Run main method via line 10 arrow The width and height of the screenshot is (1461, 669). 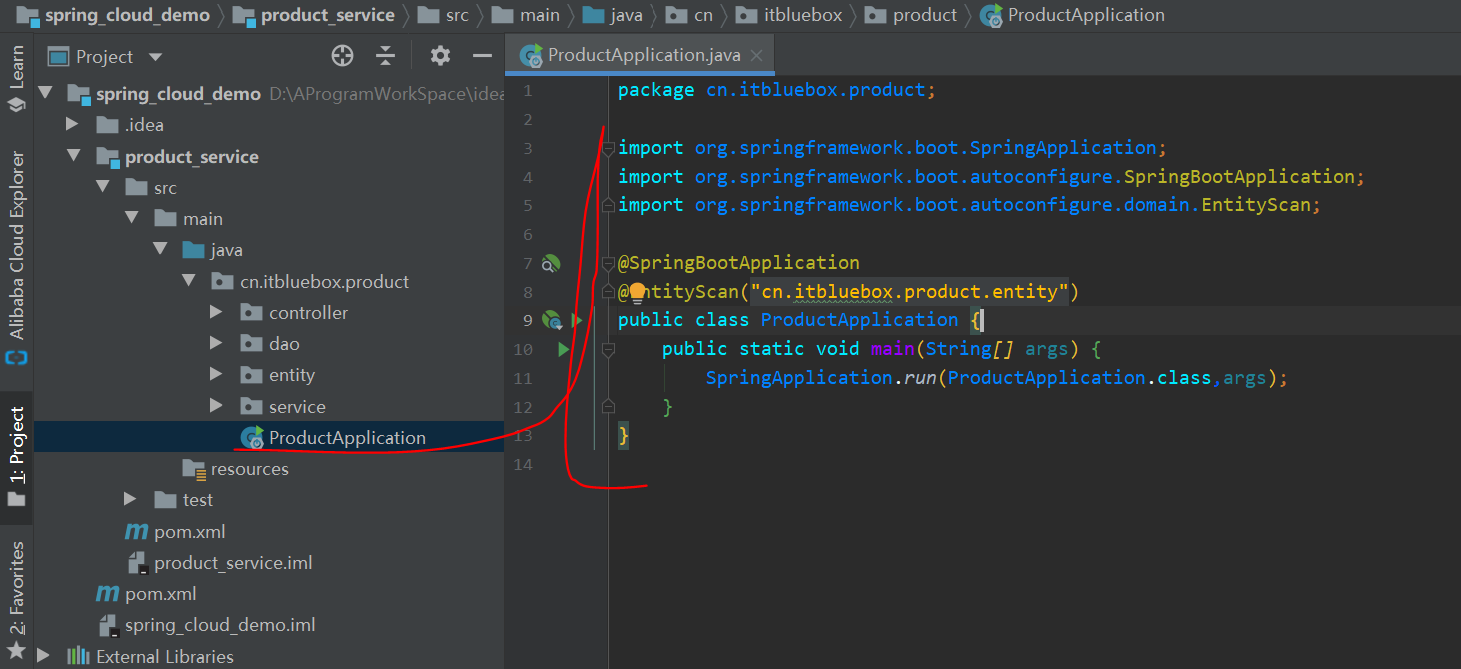point(563,350)
